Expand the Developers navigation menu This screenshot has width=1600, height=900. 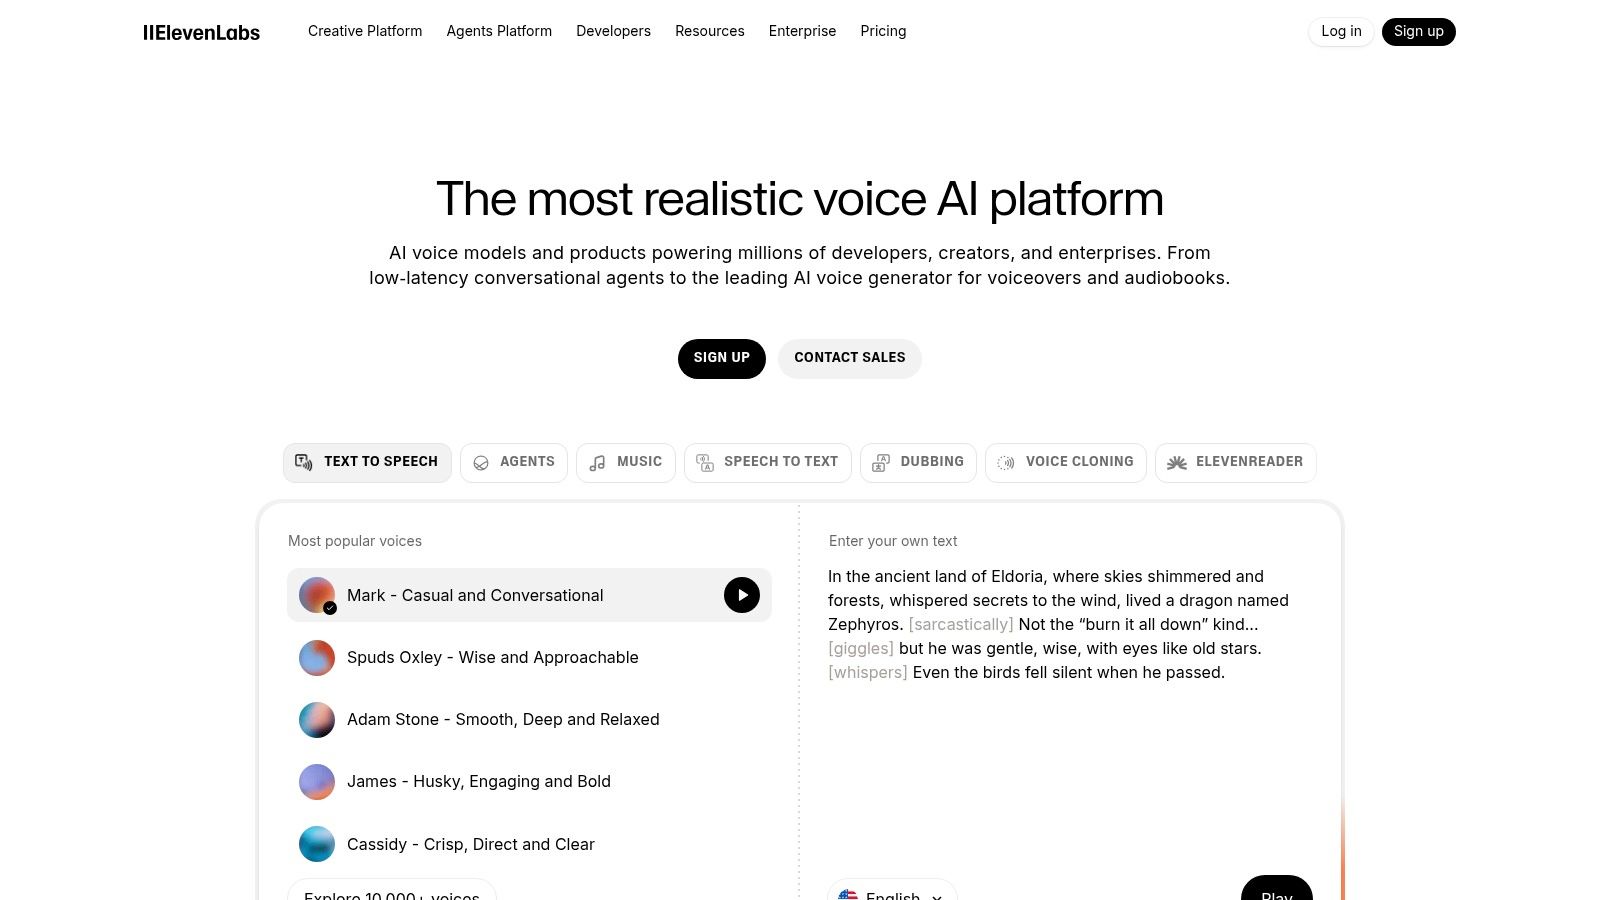(613, 31)
